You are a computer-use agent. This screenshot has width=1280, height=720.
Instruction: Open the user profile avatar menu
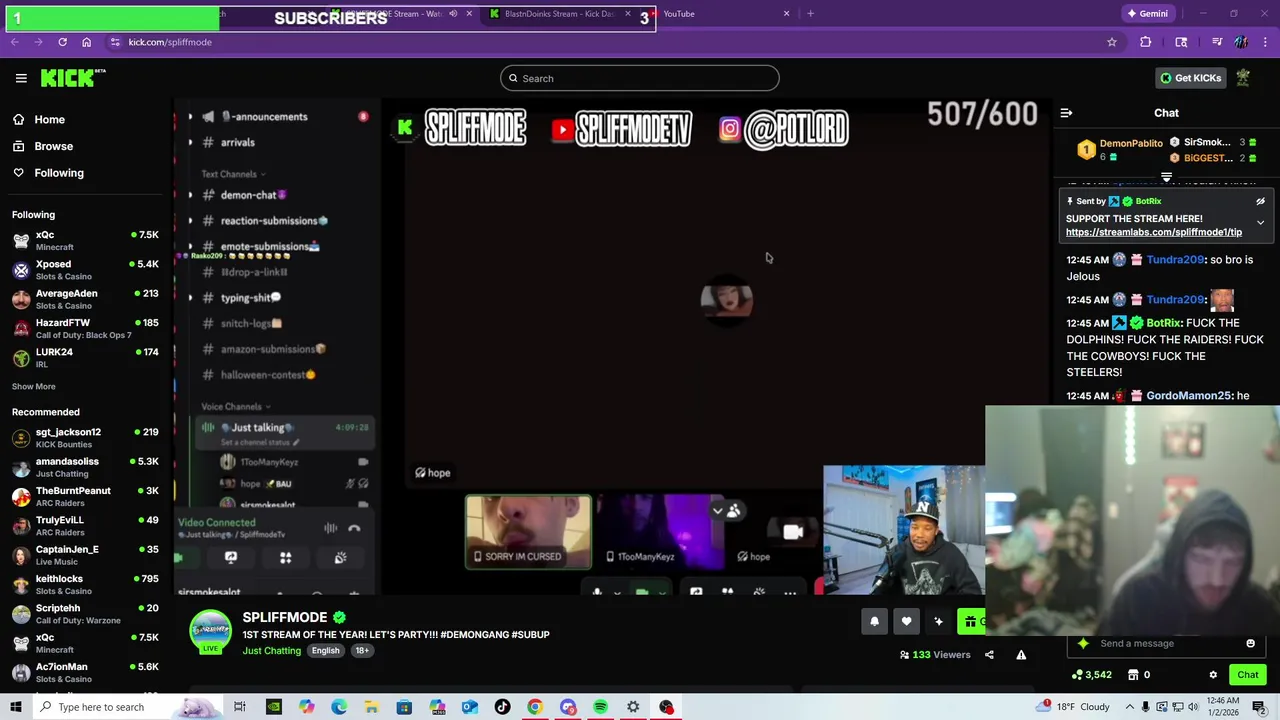click(x=1243, y=78)
